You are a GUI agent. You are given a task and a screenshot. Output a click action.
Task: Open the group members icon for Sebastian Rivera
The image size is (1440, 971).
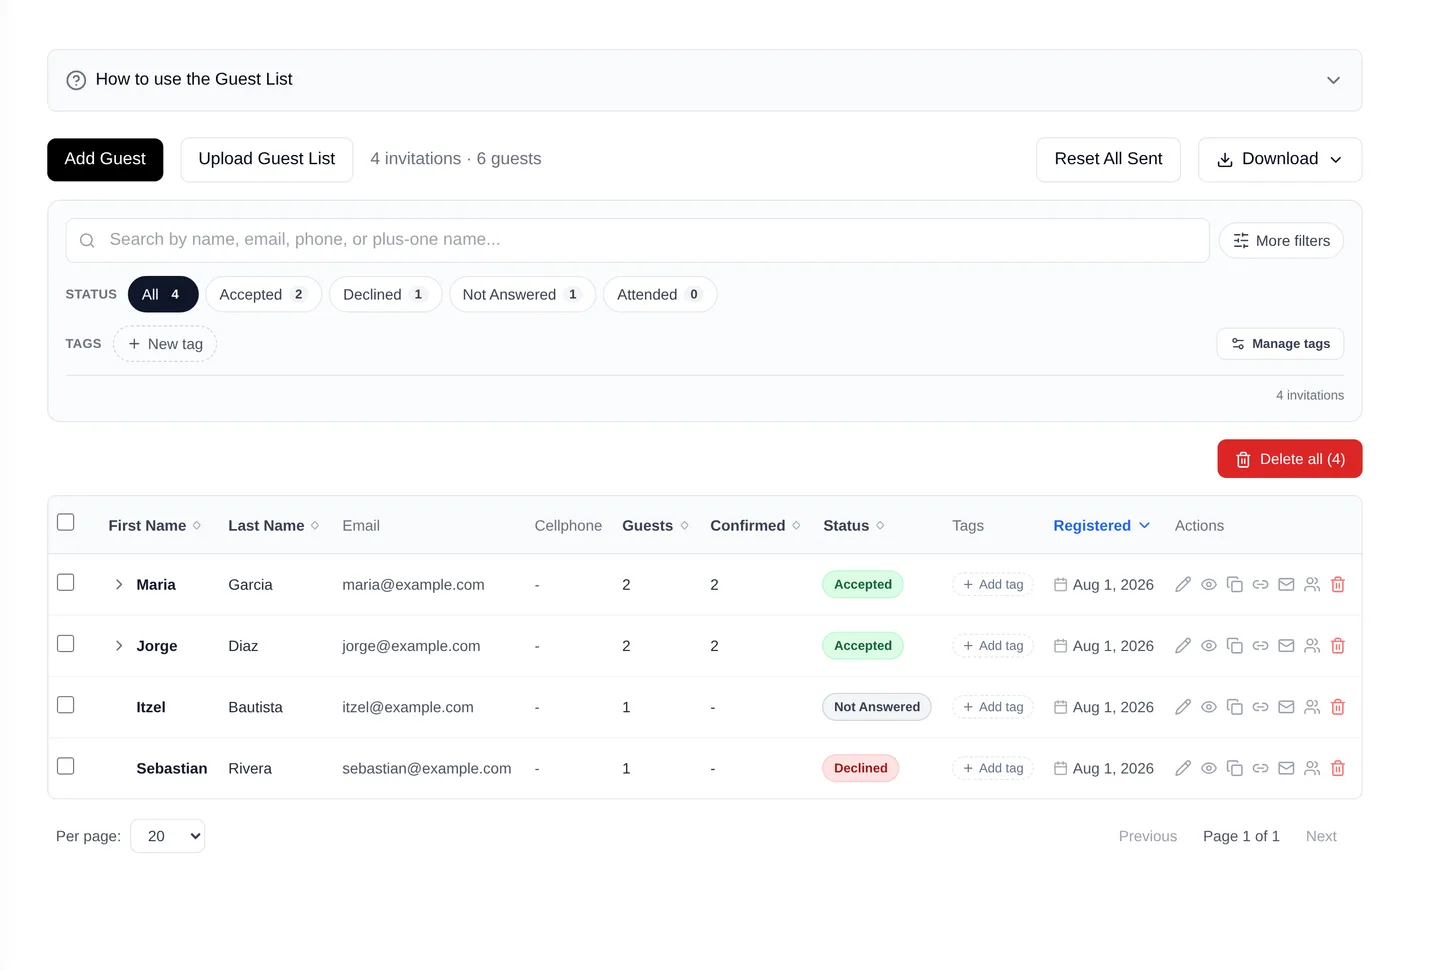1312,768
